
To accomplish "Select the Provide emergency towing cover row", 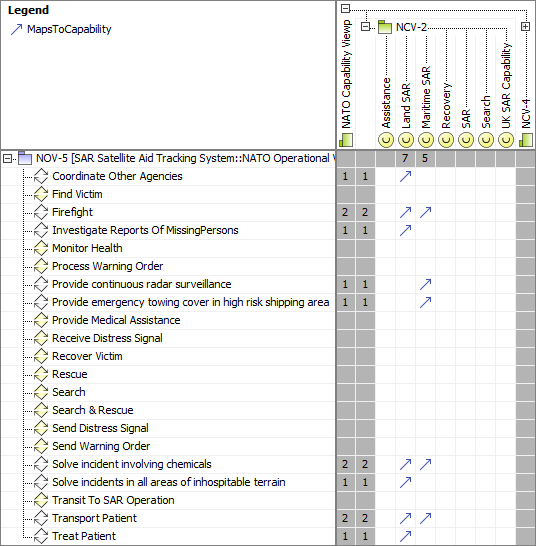I will tap(191, 302).
